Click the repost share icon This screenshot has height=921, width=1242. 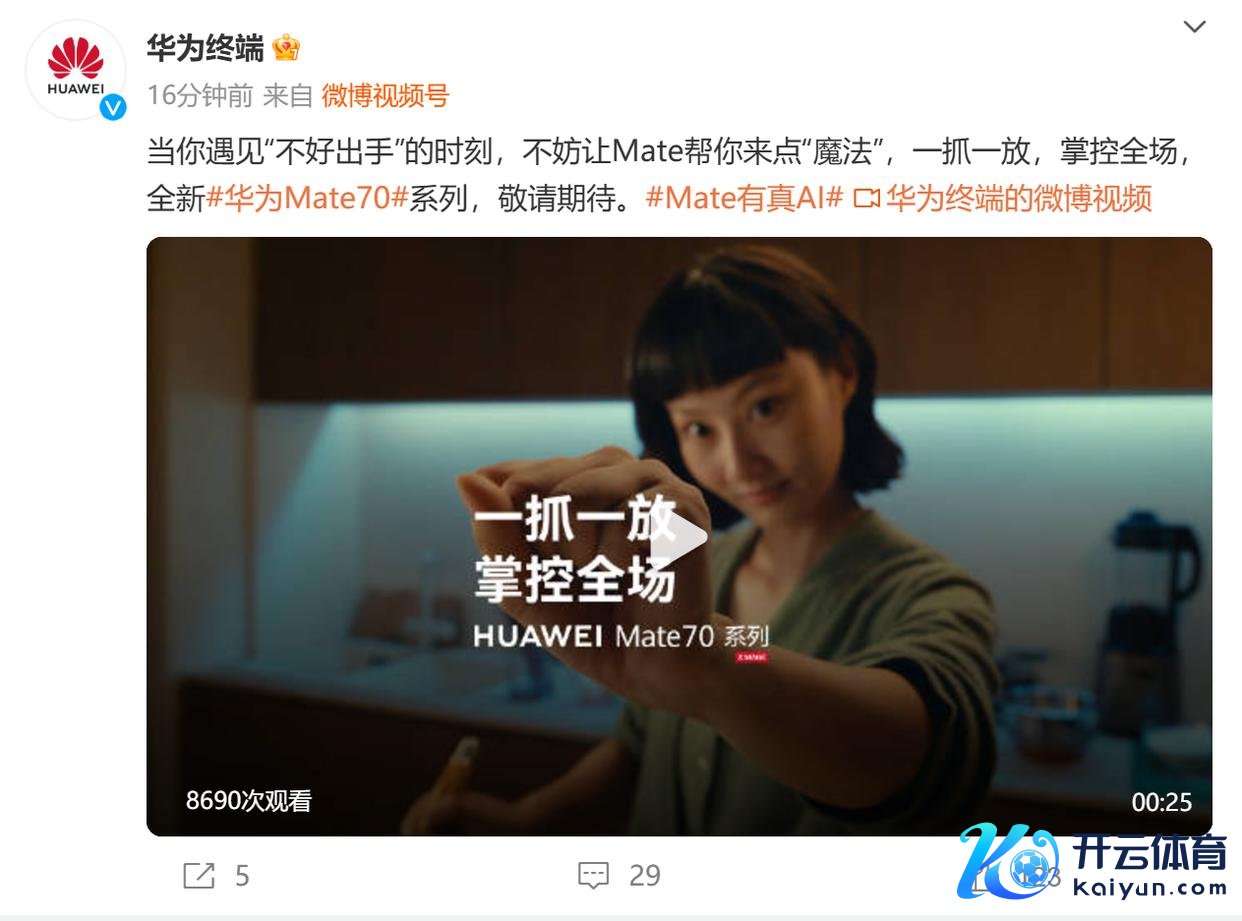click(199, 876)
